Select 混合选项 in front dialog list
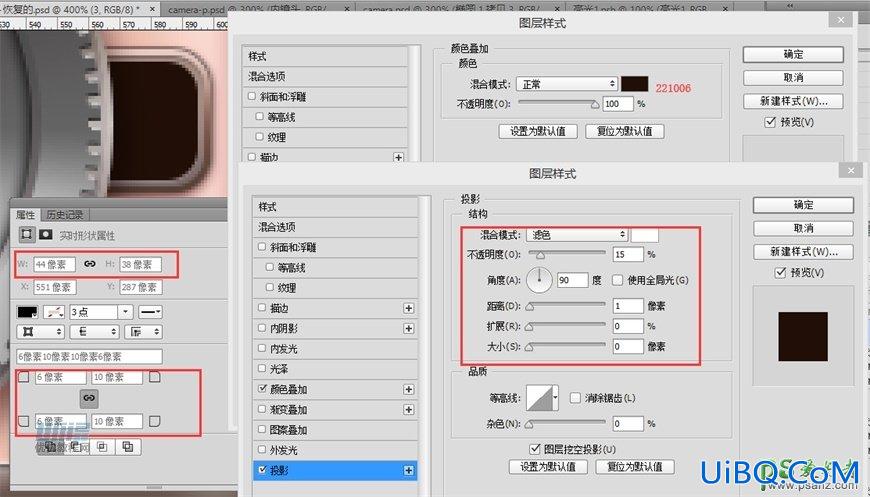 click(335, 227)
